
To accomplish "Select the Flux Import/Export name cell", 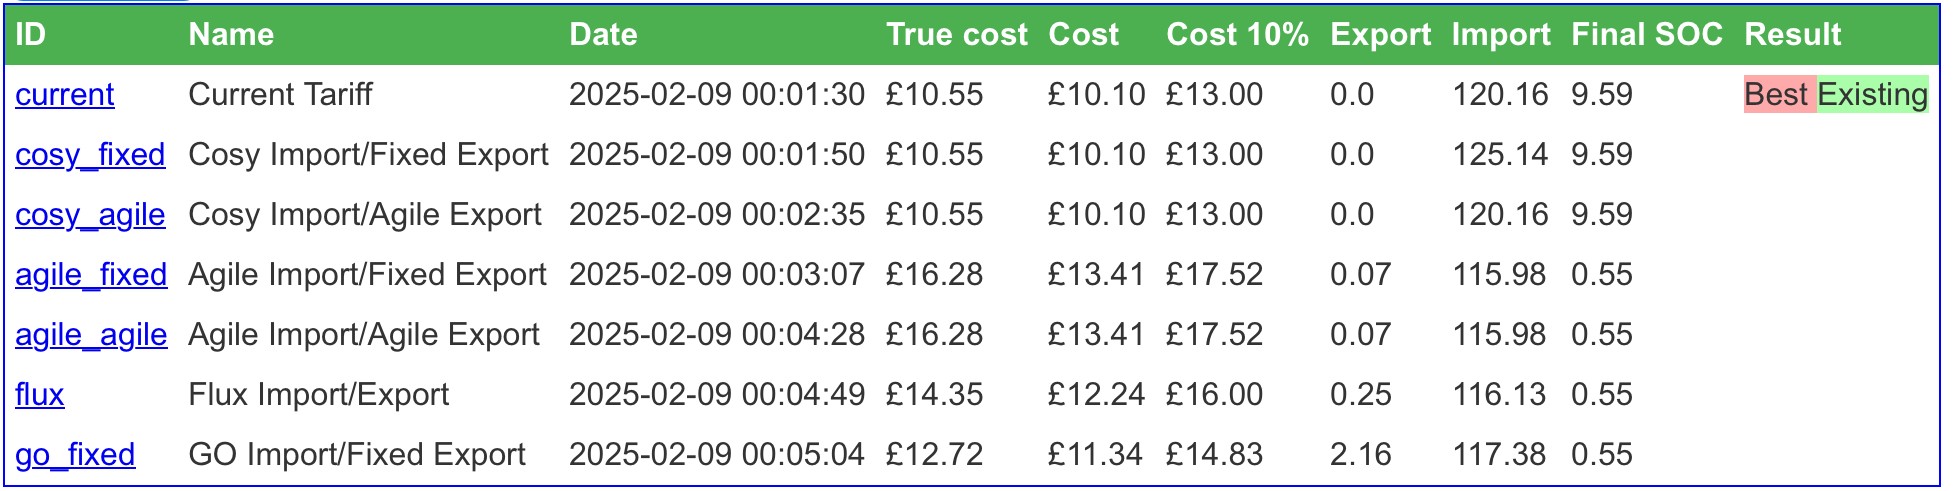I will pos(318,395).
